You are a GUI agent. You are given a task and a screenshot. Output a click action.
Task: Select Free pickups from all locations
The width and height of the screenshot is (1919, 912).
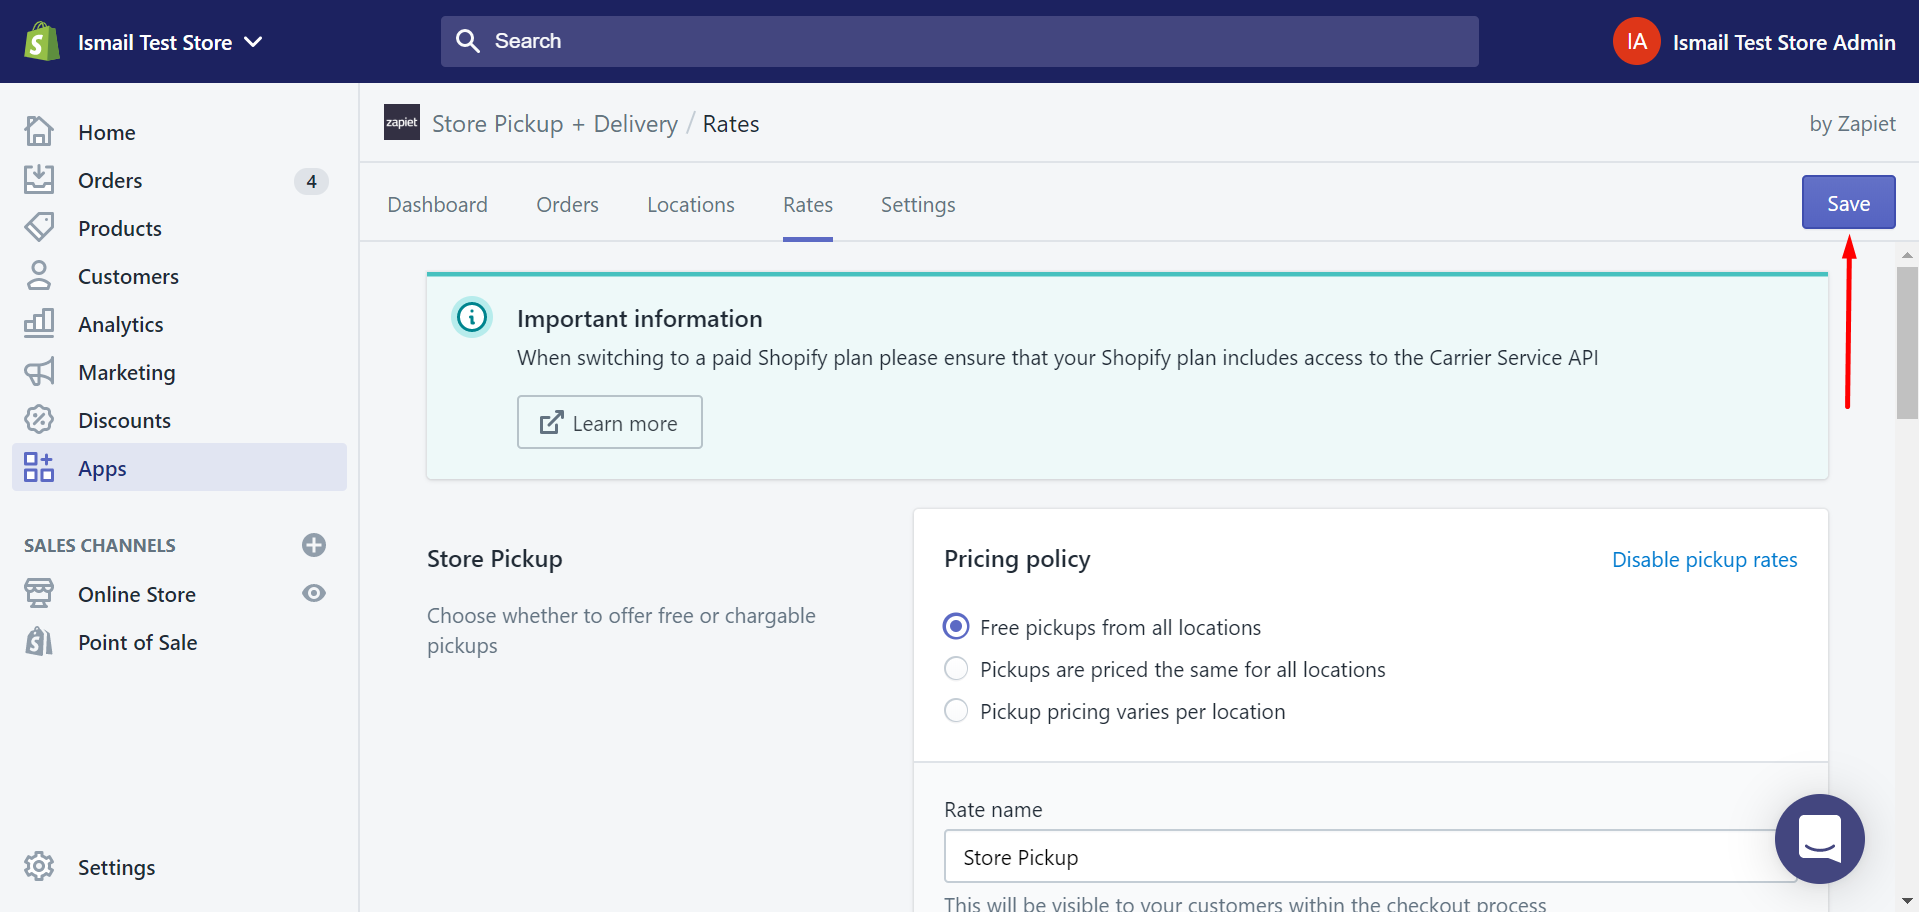coord(956,626)
